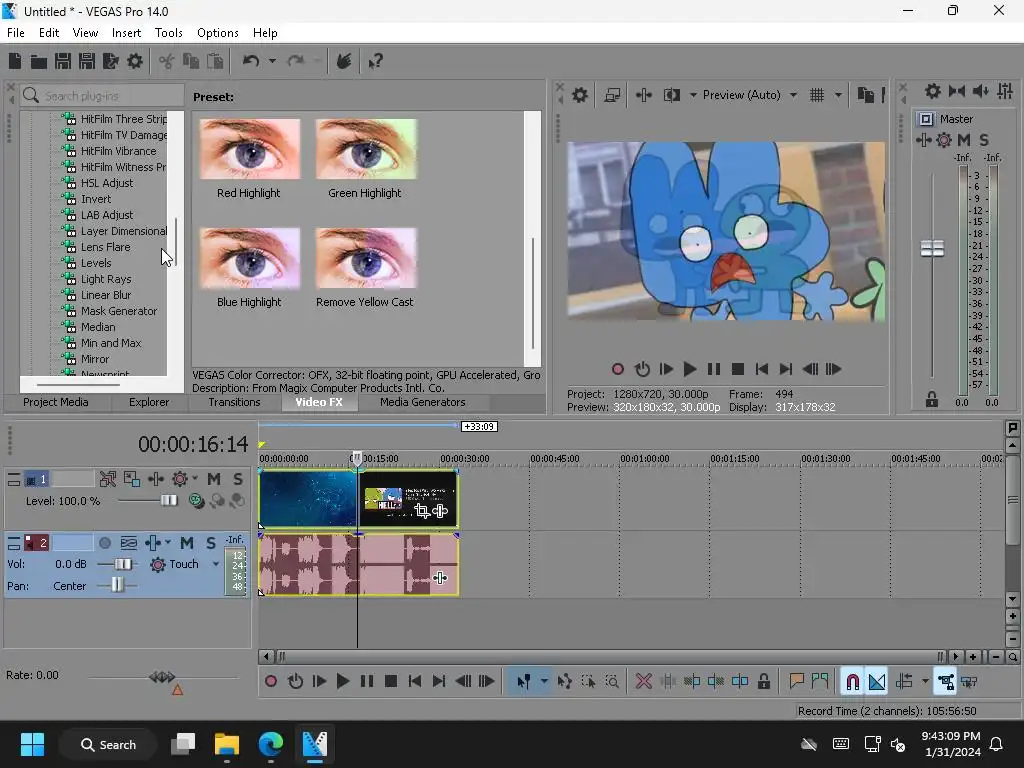Click the Event Pan/Crop icon on the video clip

pyautogui.click(x=422, y=511)
